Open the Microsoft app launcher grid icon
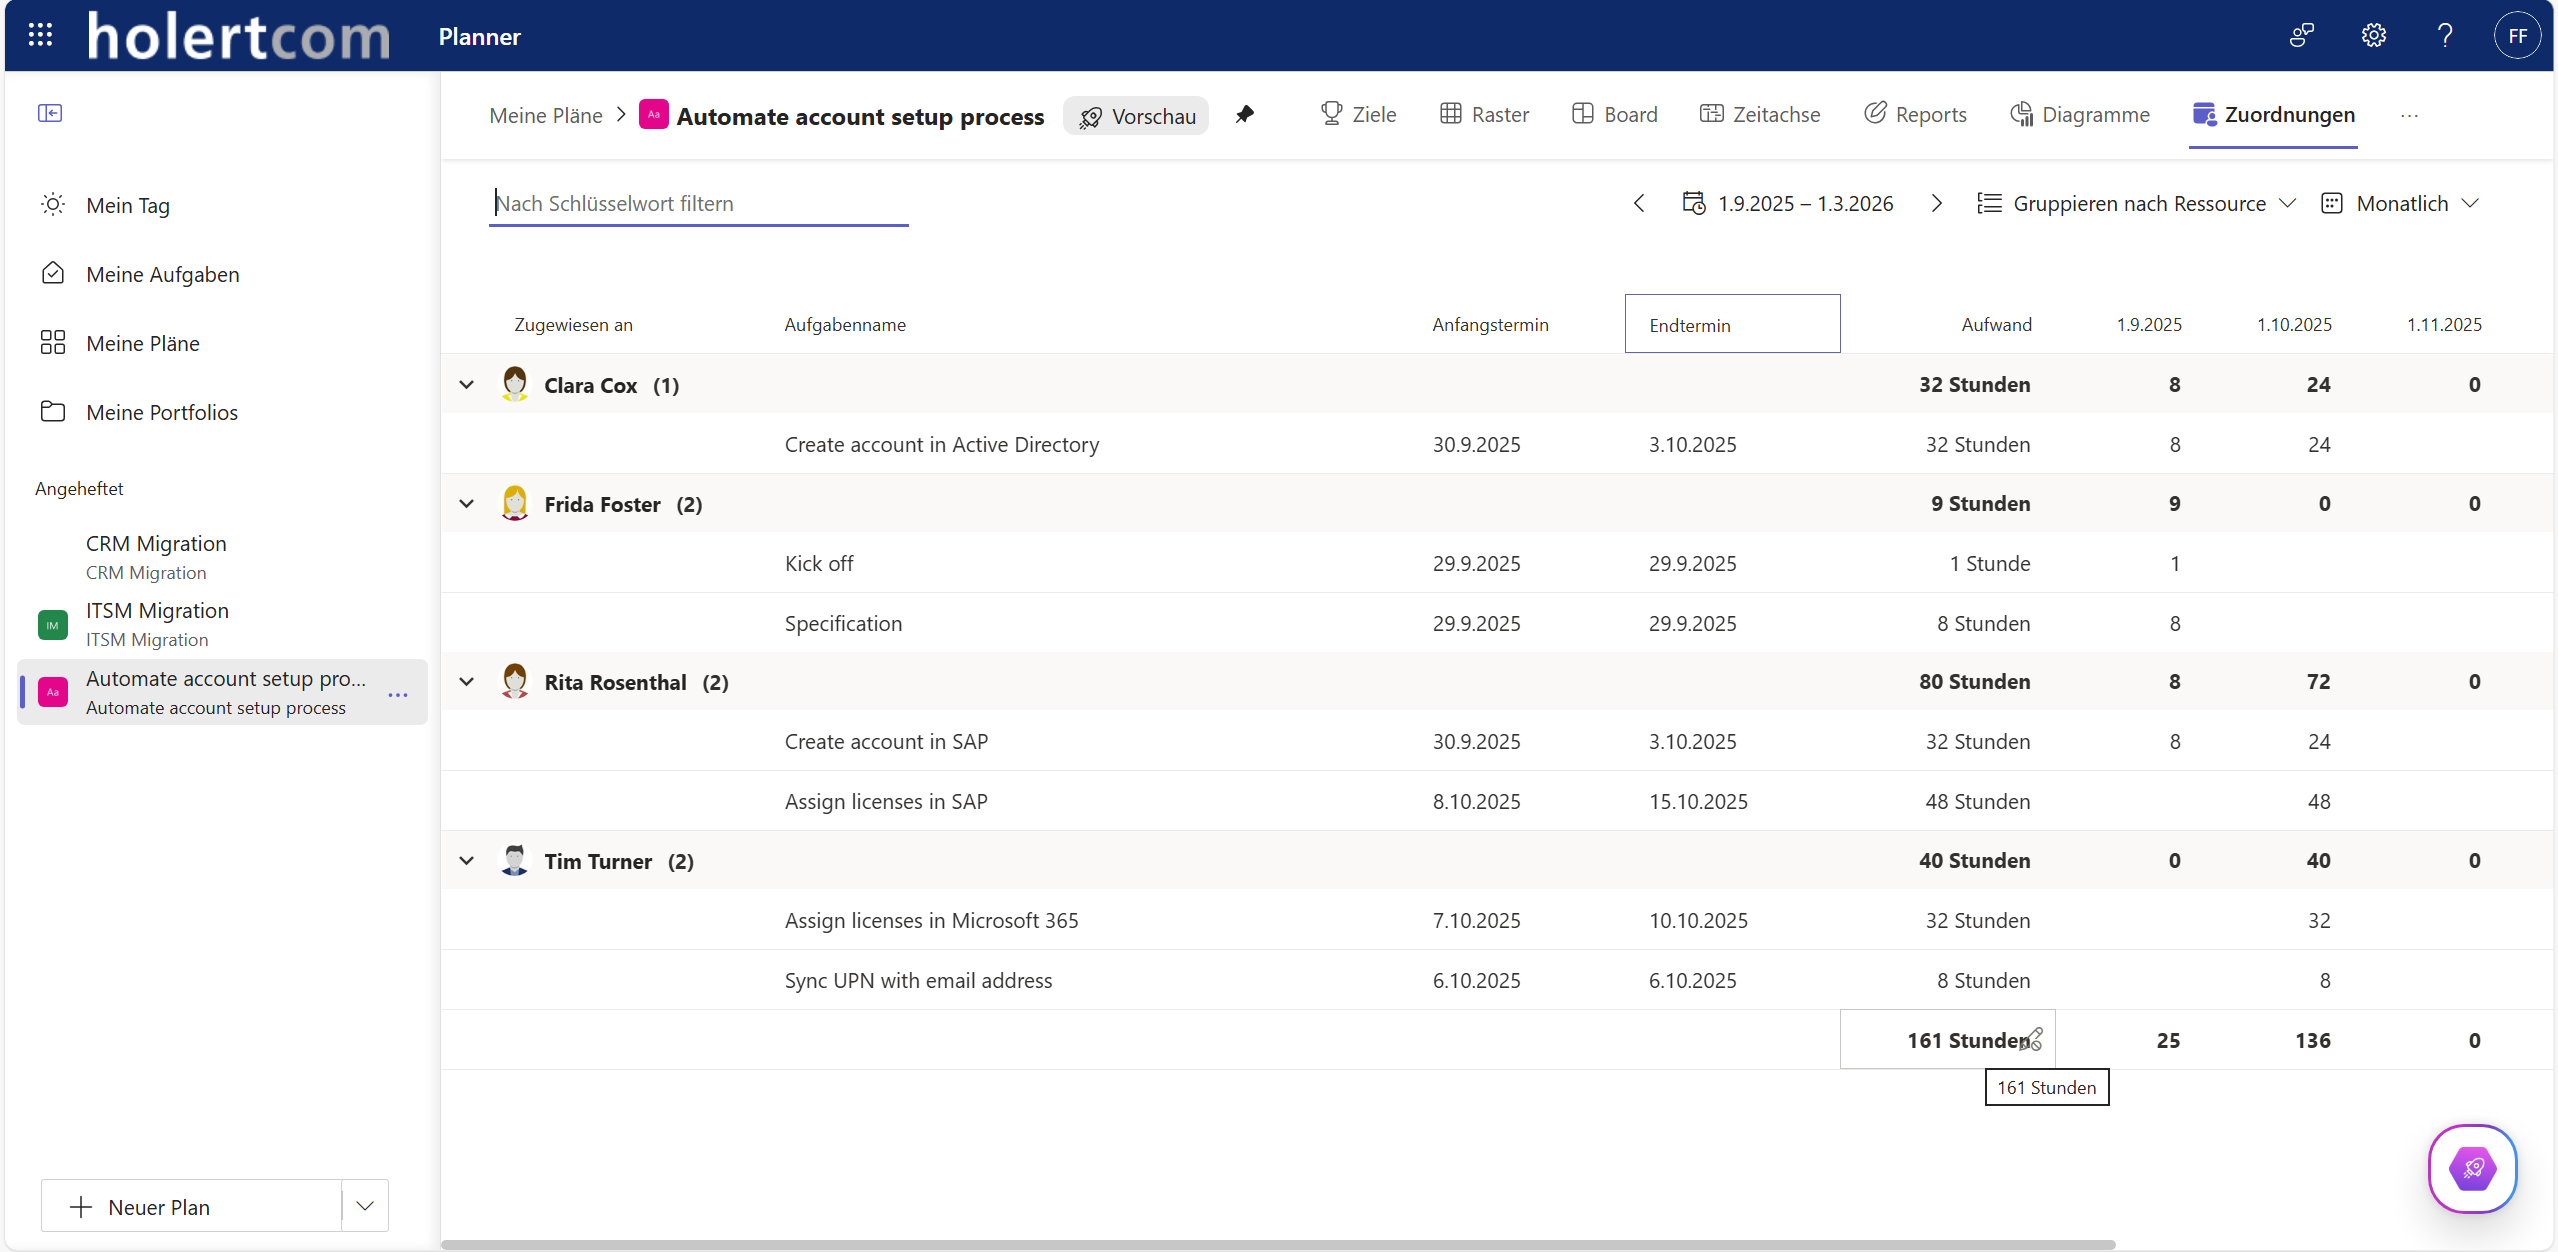2558x1252 pixels. pos(41,35)
